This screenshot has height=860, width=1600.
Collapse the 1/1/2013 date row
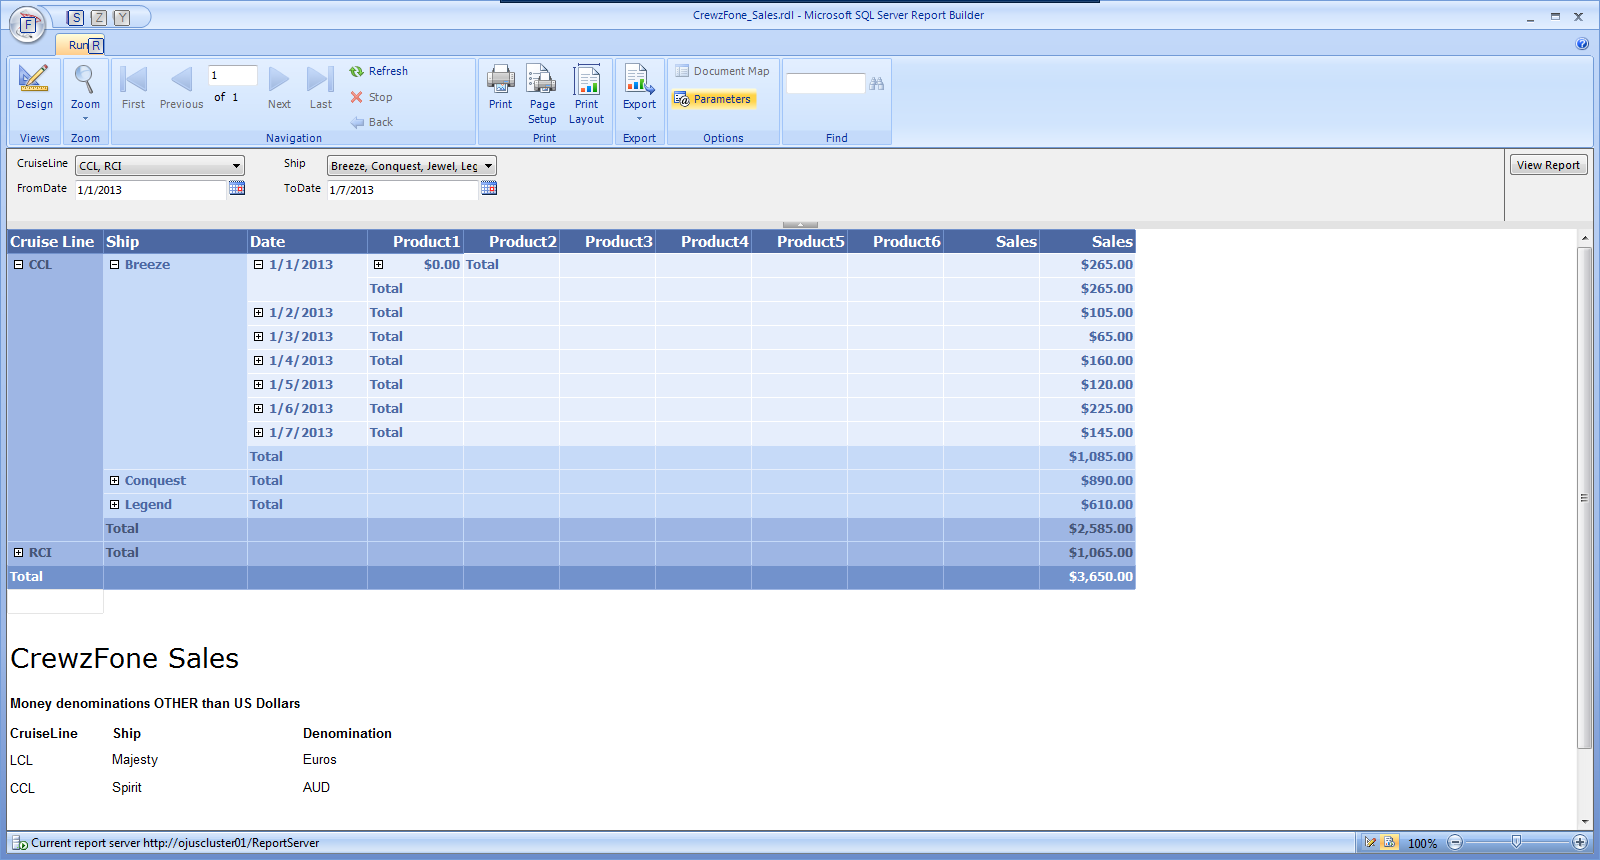258,265
